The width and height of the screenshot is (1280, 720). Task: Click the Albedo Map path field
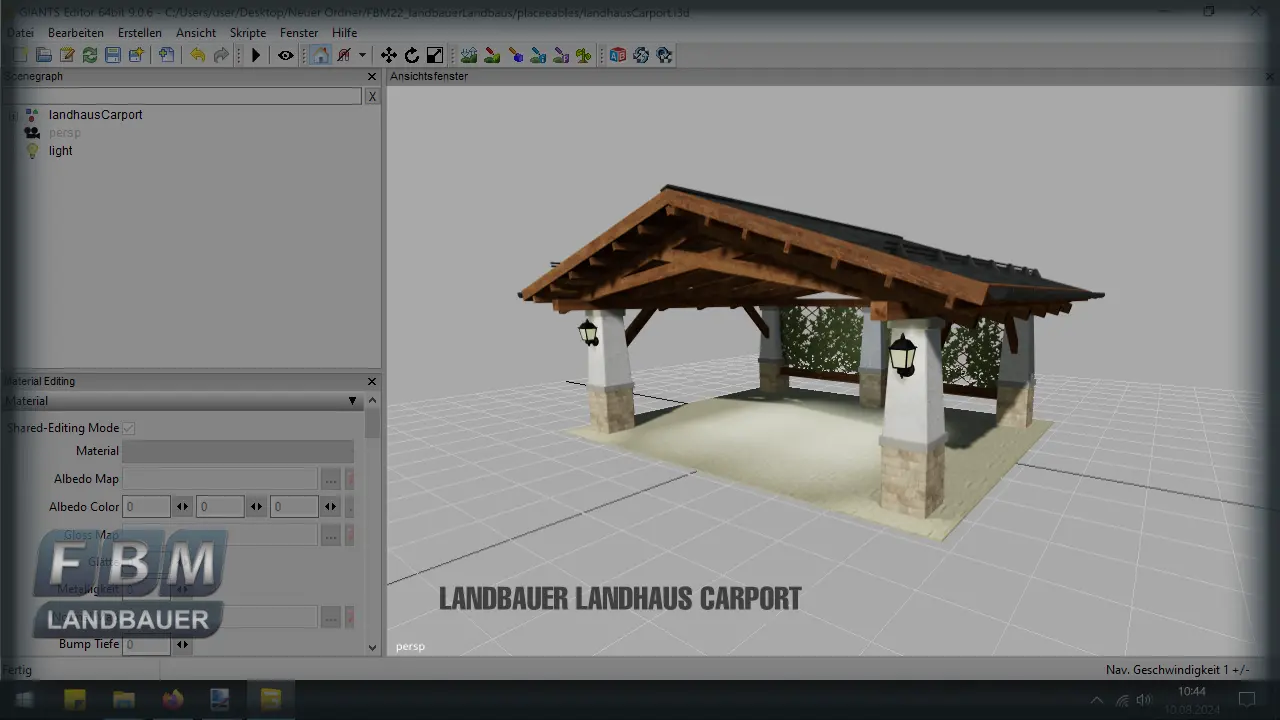coord(220,479)
